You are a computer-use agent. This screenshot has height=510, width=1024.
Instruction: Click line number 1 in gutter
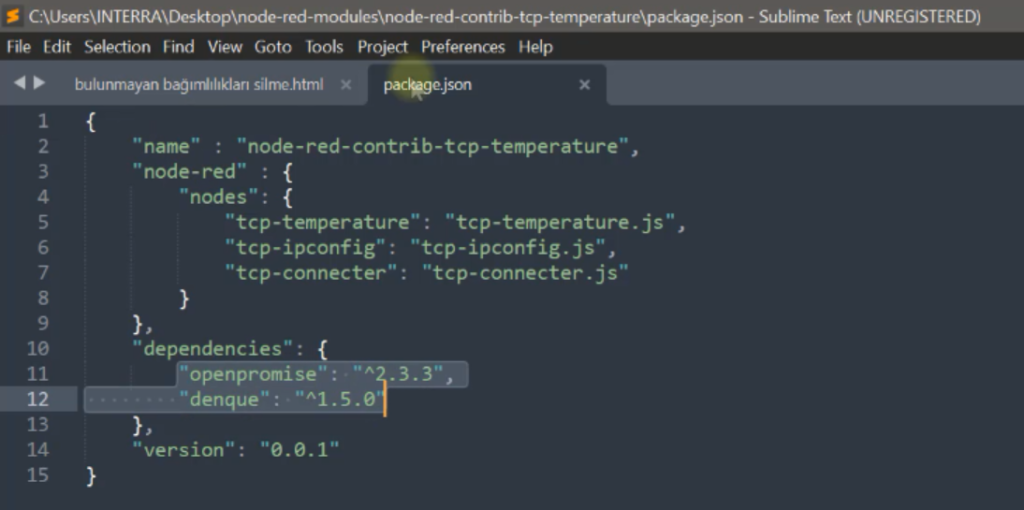pyautogui.click(x=43, y=121)
